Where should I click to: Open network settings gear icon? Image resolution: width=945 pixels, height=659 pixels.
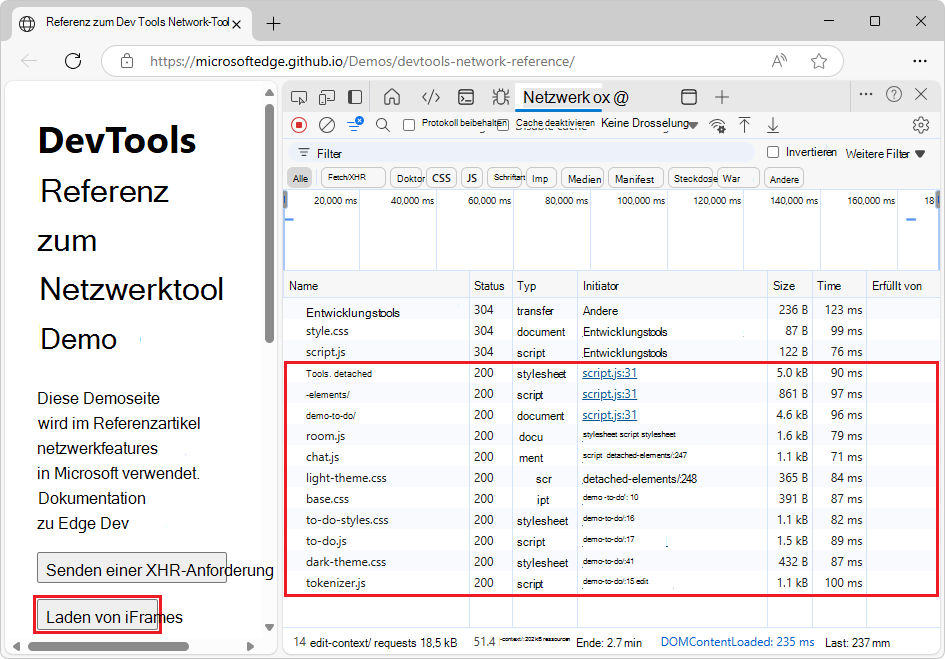point(921,125)
